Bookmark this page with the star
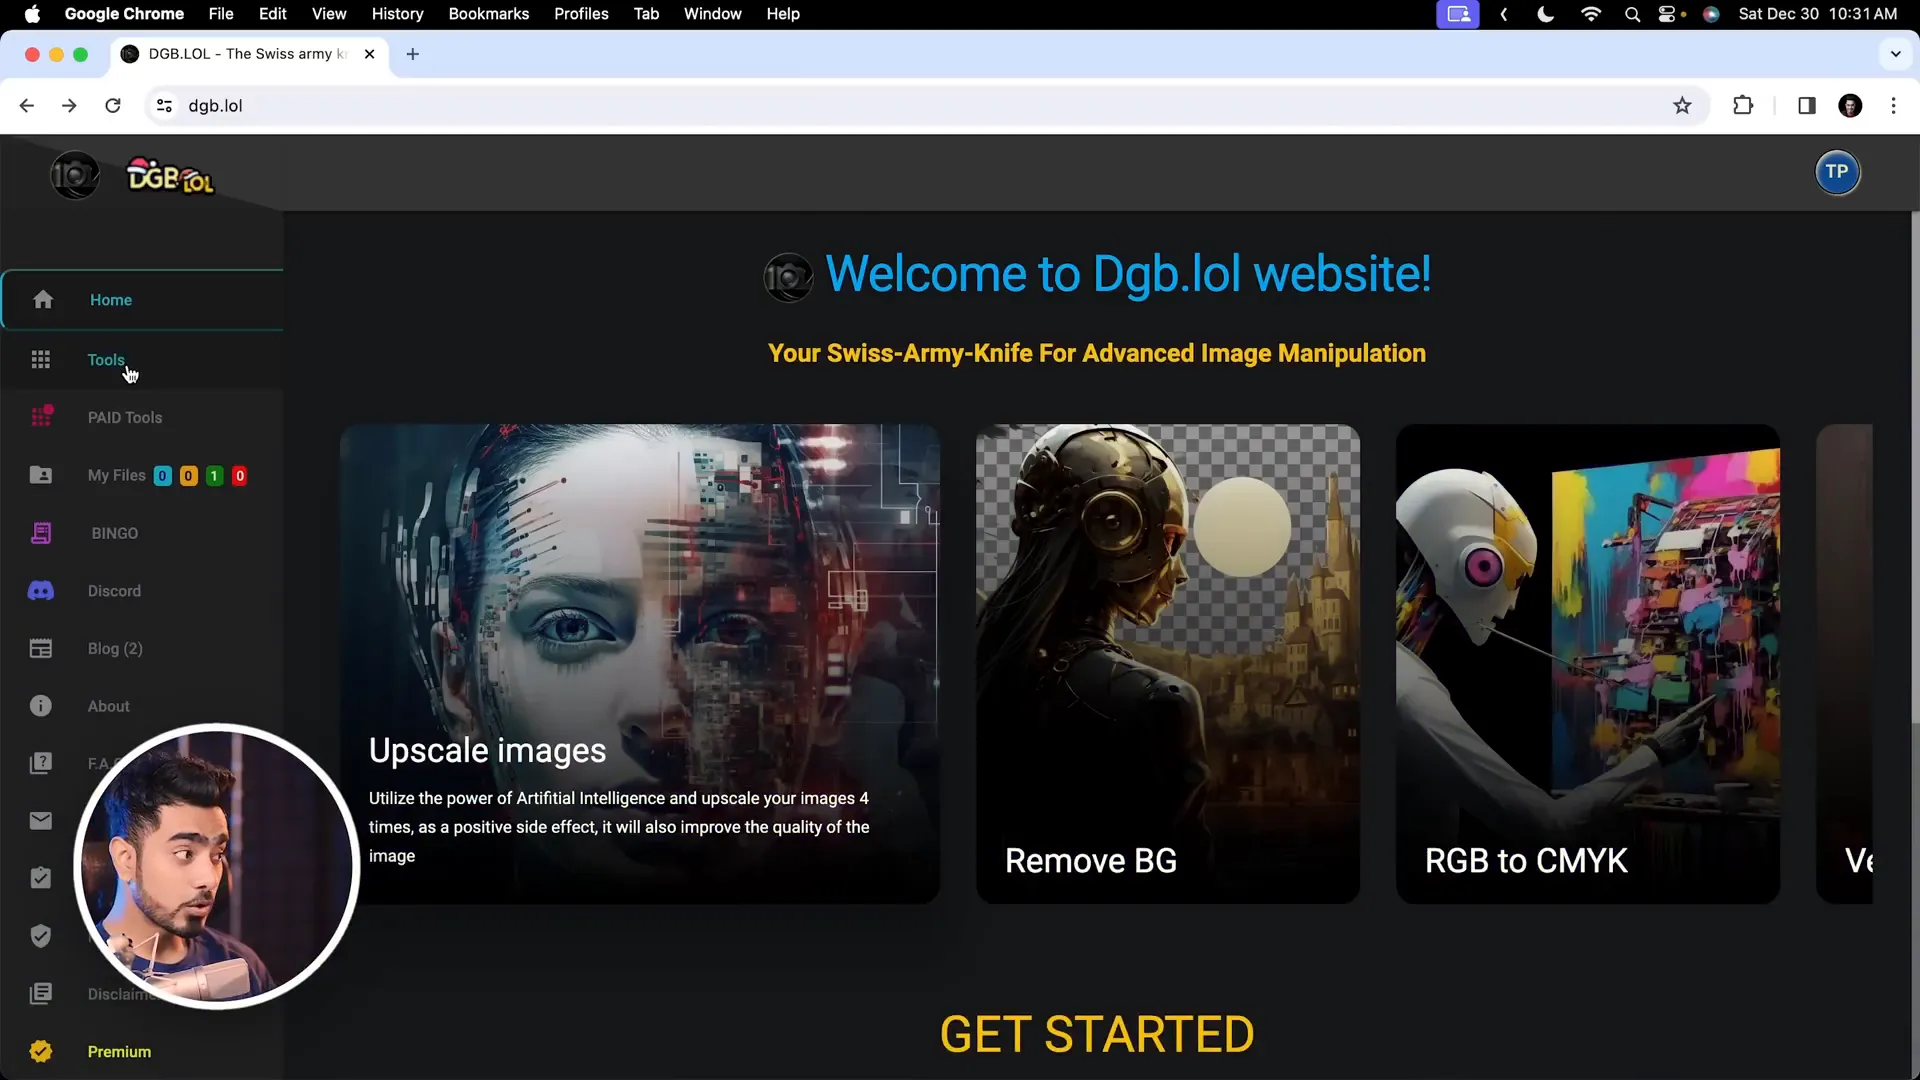Viewport: 1920px width, 1080px height. click(1682, 106)
